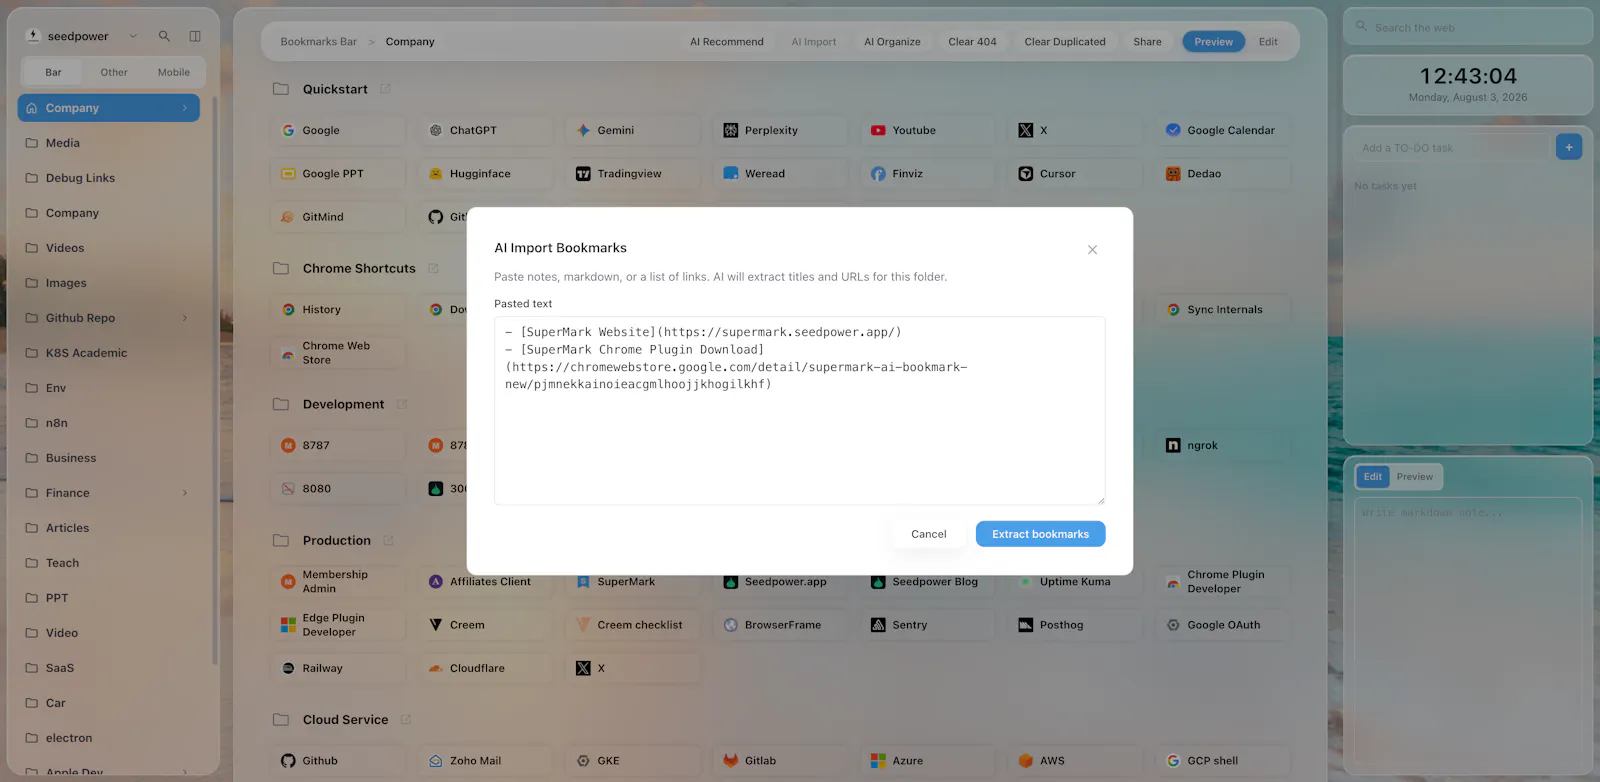Click the plus button to add a to-do
This screenshot has width=1600, height=782.
coord(1569,147)
